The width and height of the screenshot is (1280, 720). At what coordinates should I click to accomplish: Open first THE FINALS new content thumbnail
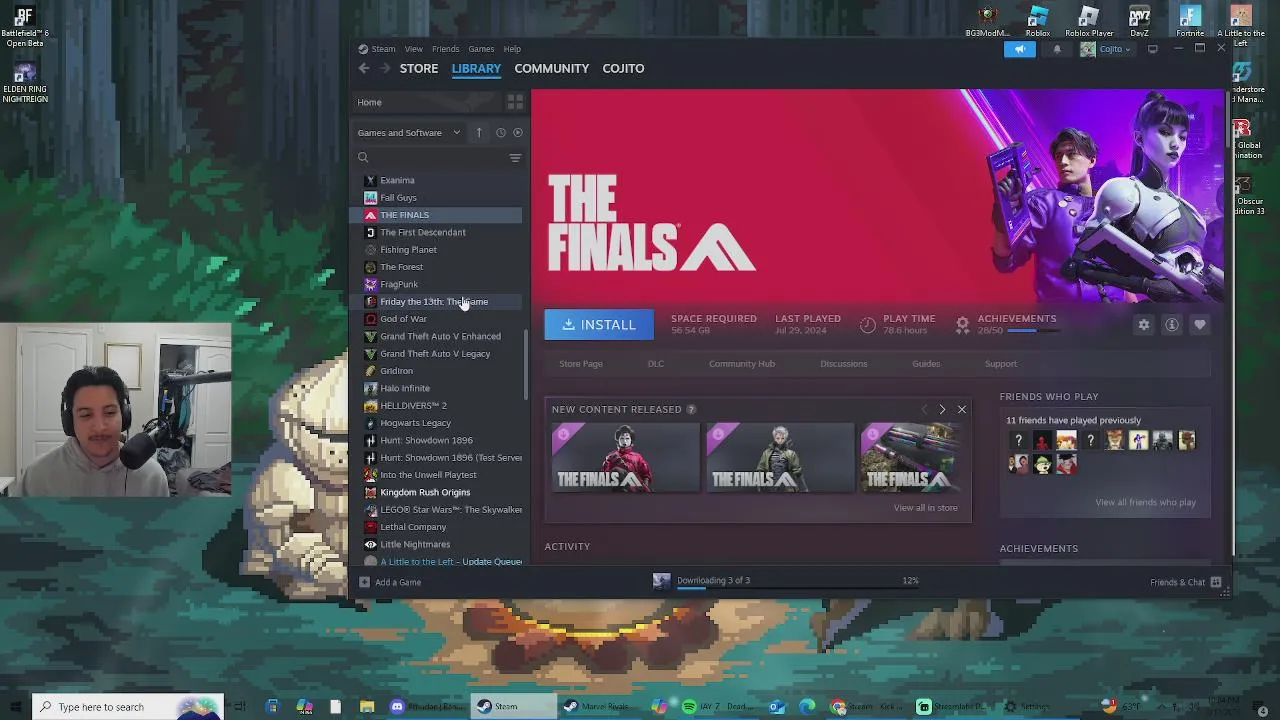tap(626, 458)
